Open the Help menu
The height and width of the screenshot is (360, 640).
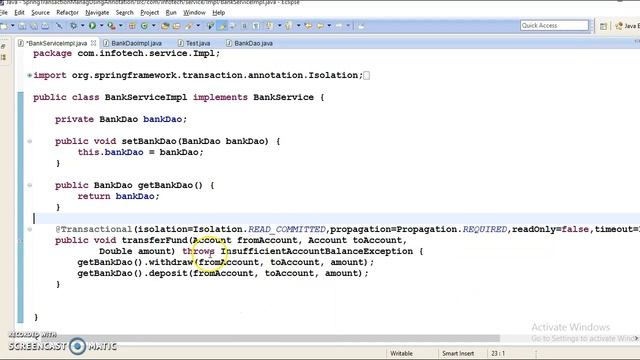tap(218, 13)
